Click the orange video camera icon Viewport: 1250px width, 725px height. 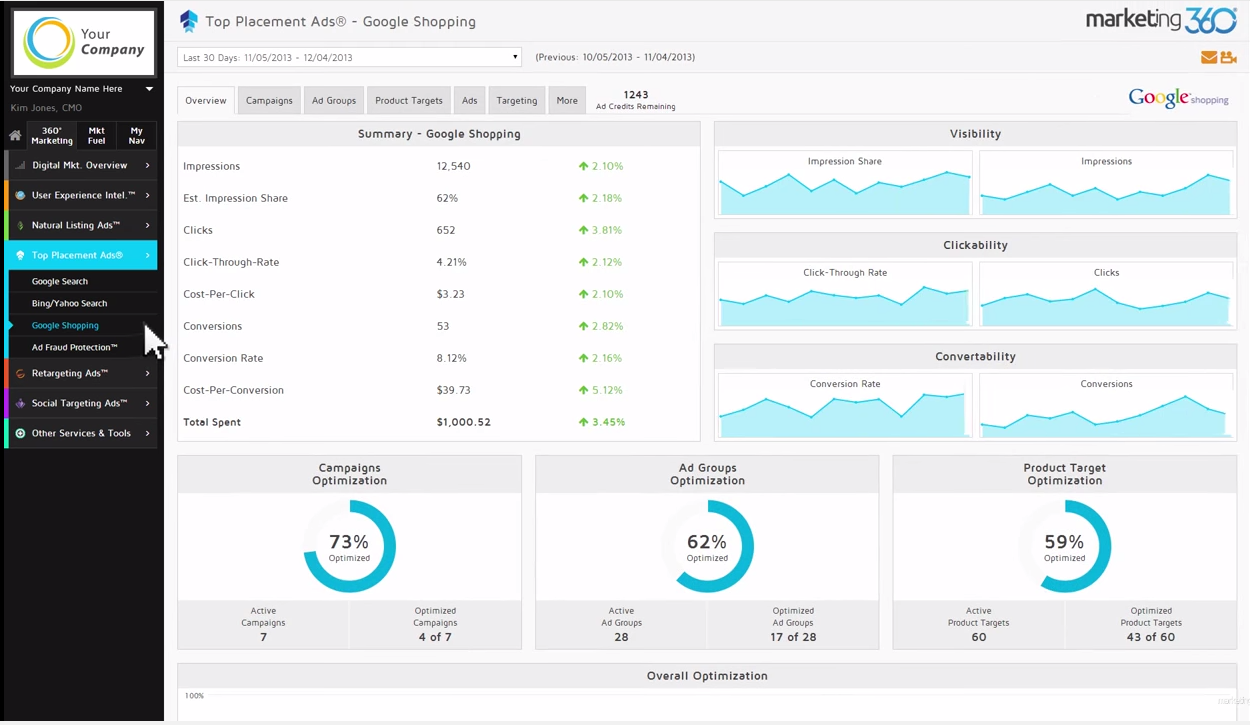pos(1229,57)
